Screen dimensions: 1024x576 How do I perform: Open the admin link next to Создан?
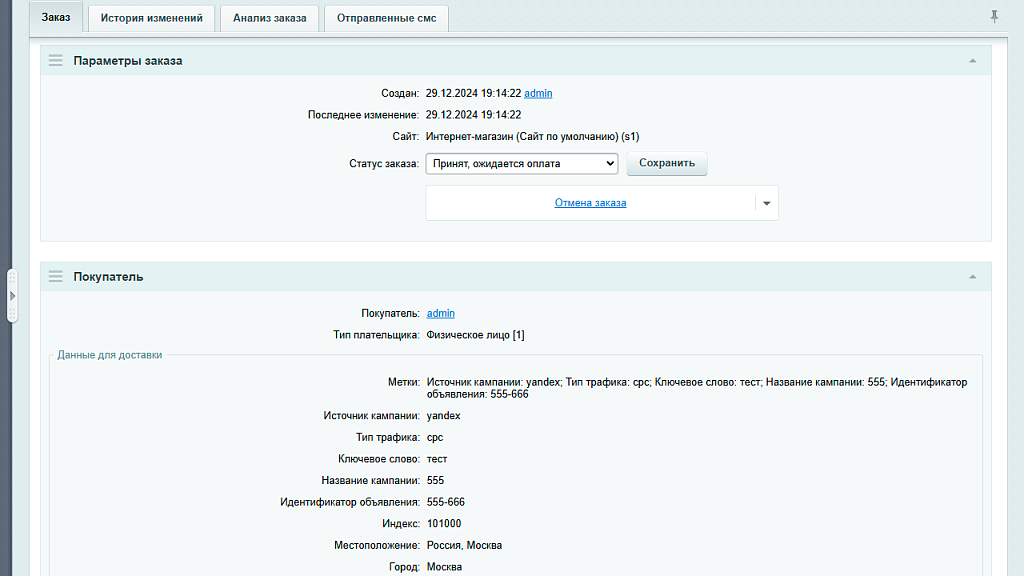click(537, 93)
